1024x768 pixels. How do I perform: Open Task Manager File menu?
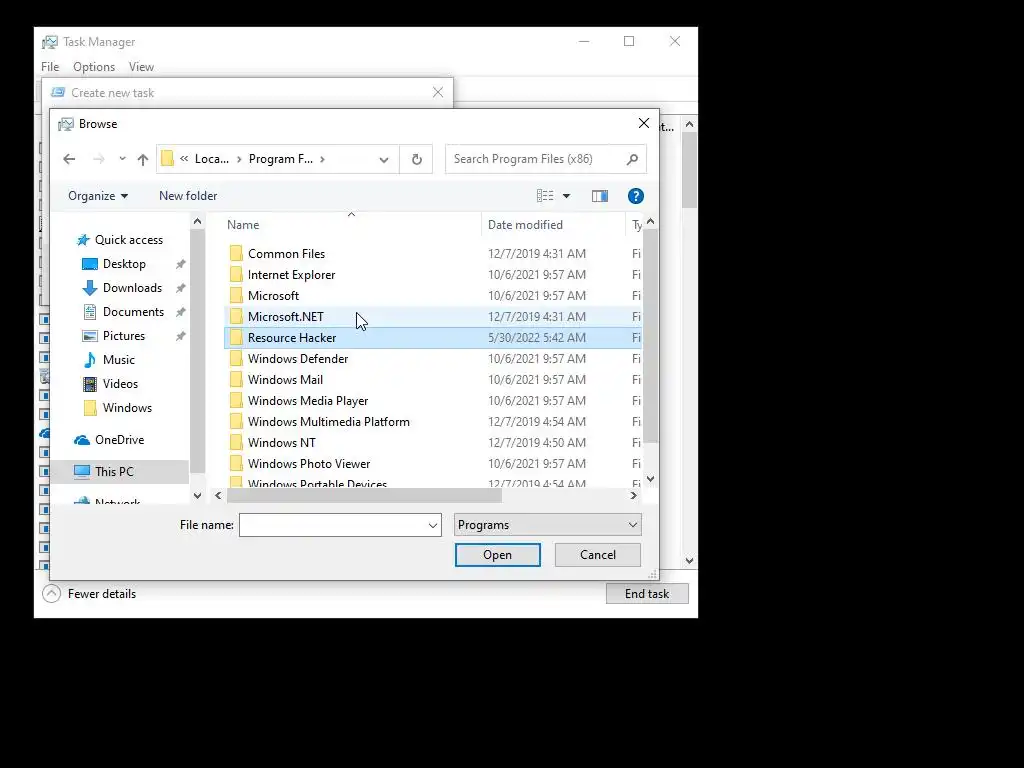pos(50,67)
